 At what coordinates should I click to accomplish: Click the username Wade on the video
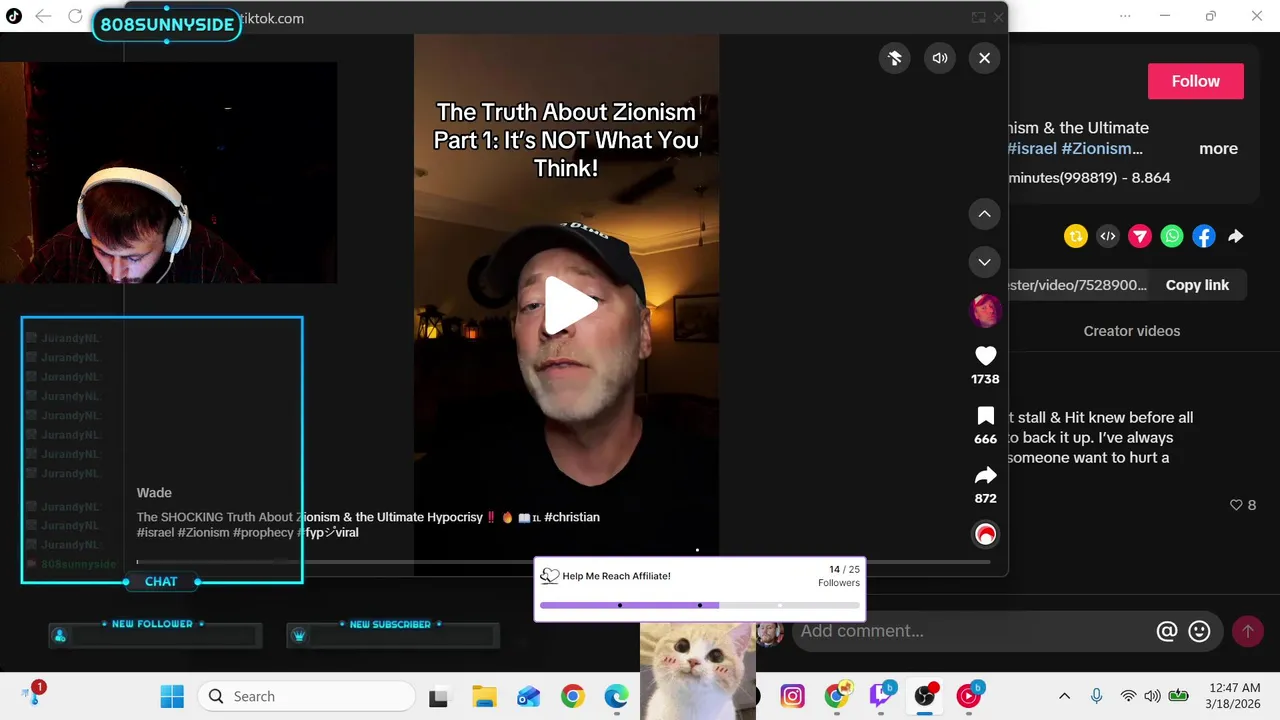click(x=154, y=492)
